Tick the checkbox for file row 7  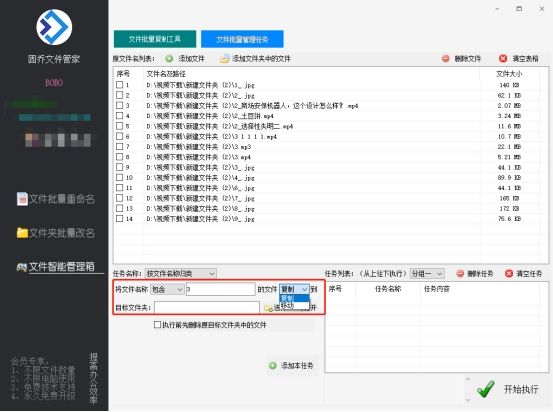click(120, 146)
